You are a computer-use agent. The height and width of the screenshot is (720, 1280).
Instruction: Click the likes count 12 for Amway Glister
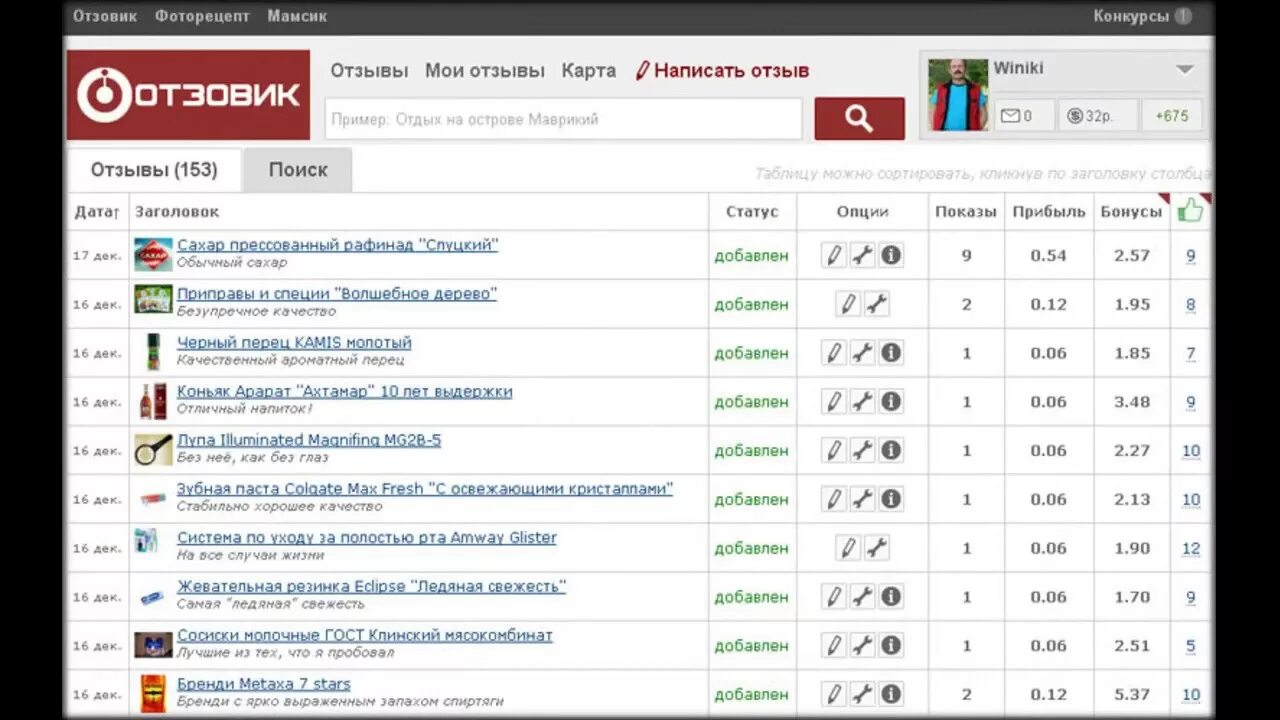point(1190,548)
